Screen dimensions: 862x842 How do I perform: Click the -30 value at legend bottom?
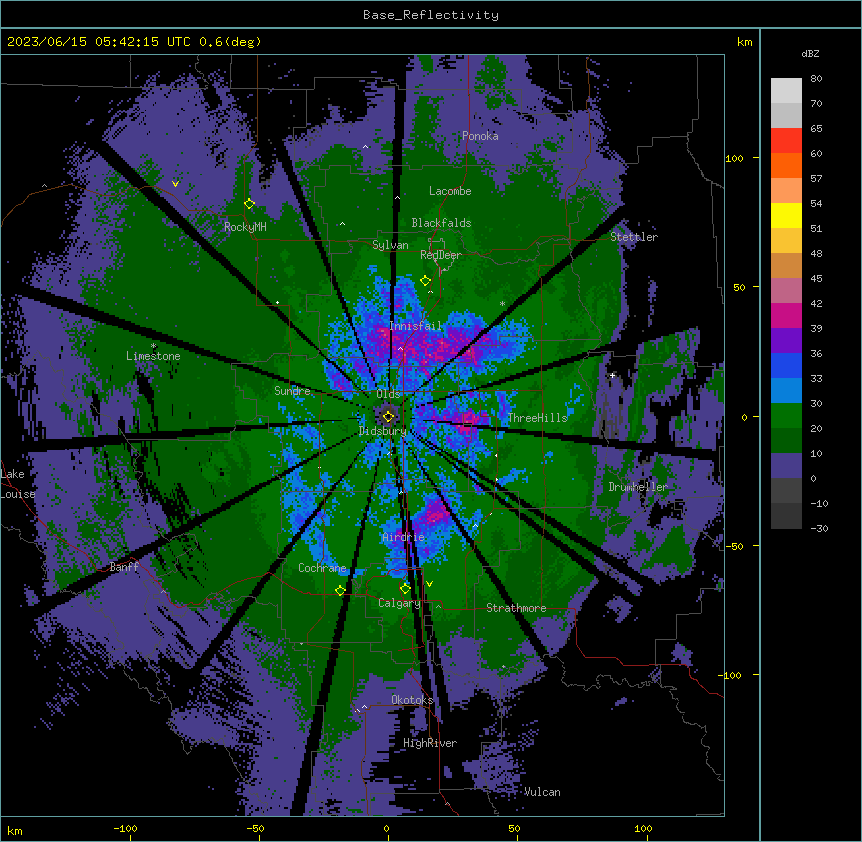coord(819,528)
